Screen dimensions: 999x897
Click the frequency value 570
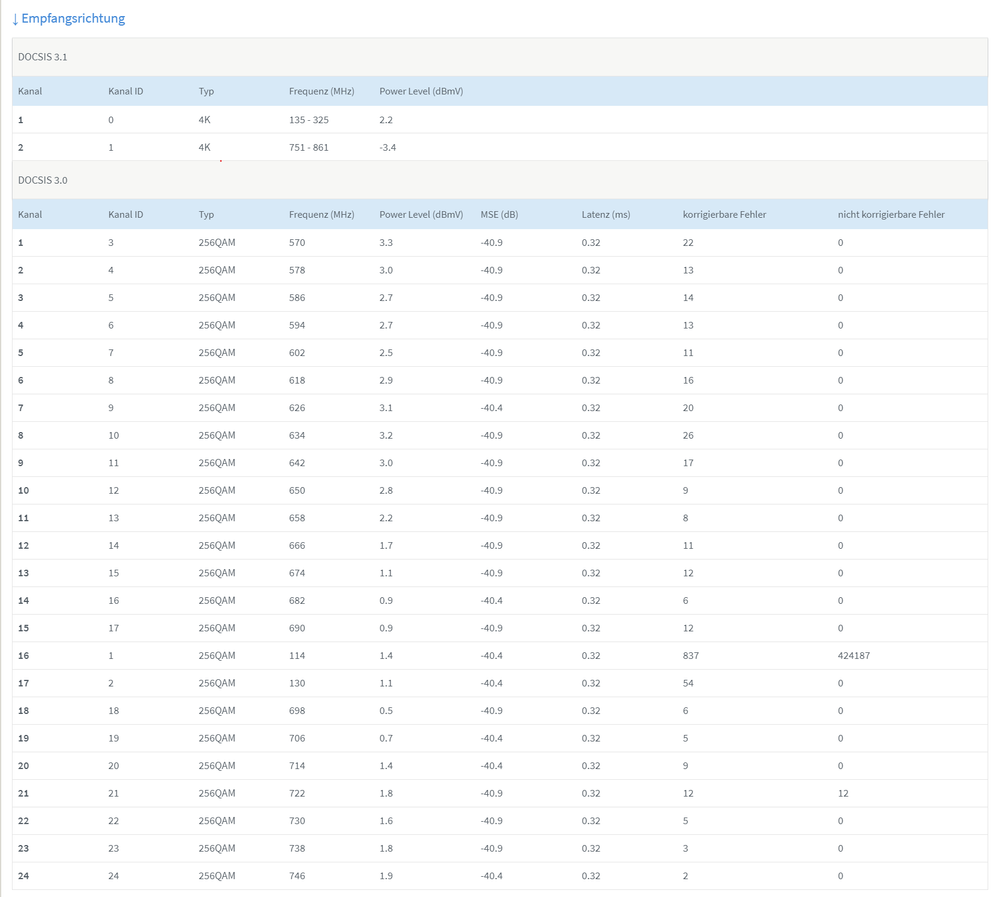coord(297,243)
